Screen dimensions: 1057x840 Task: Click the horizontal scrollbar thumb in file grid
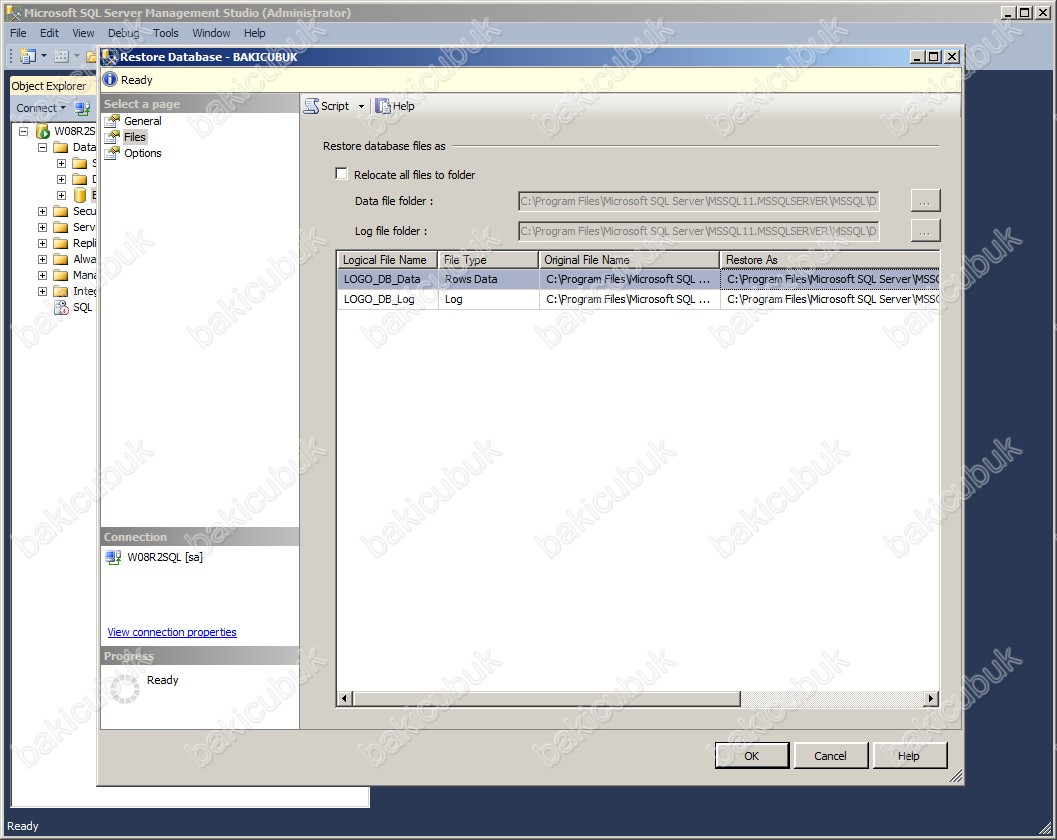[547, 698]
